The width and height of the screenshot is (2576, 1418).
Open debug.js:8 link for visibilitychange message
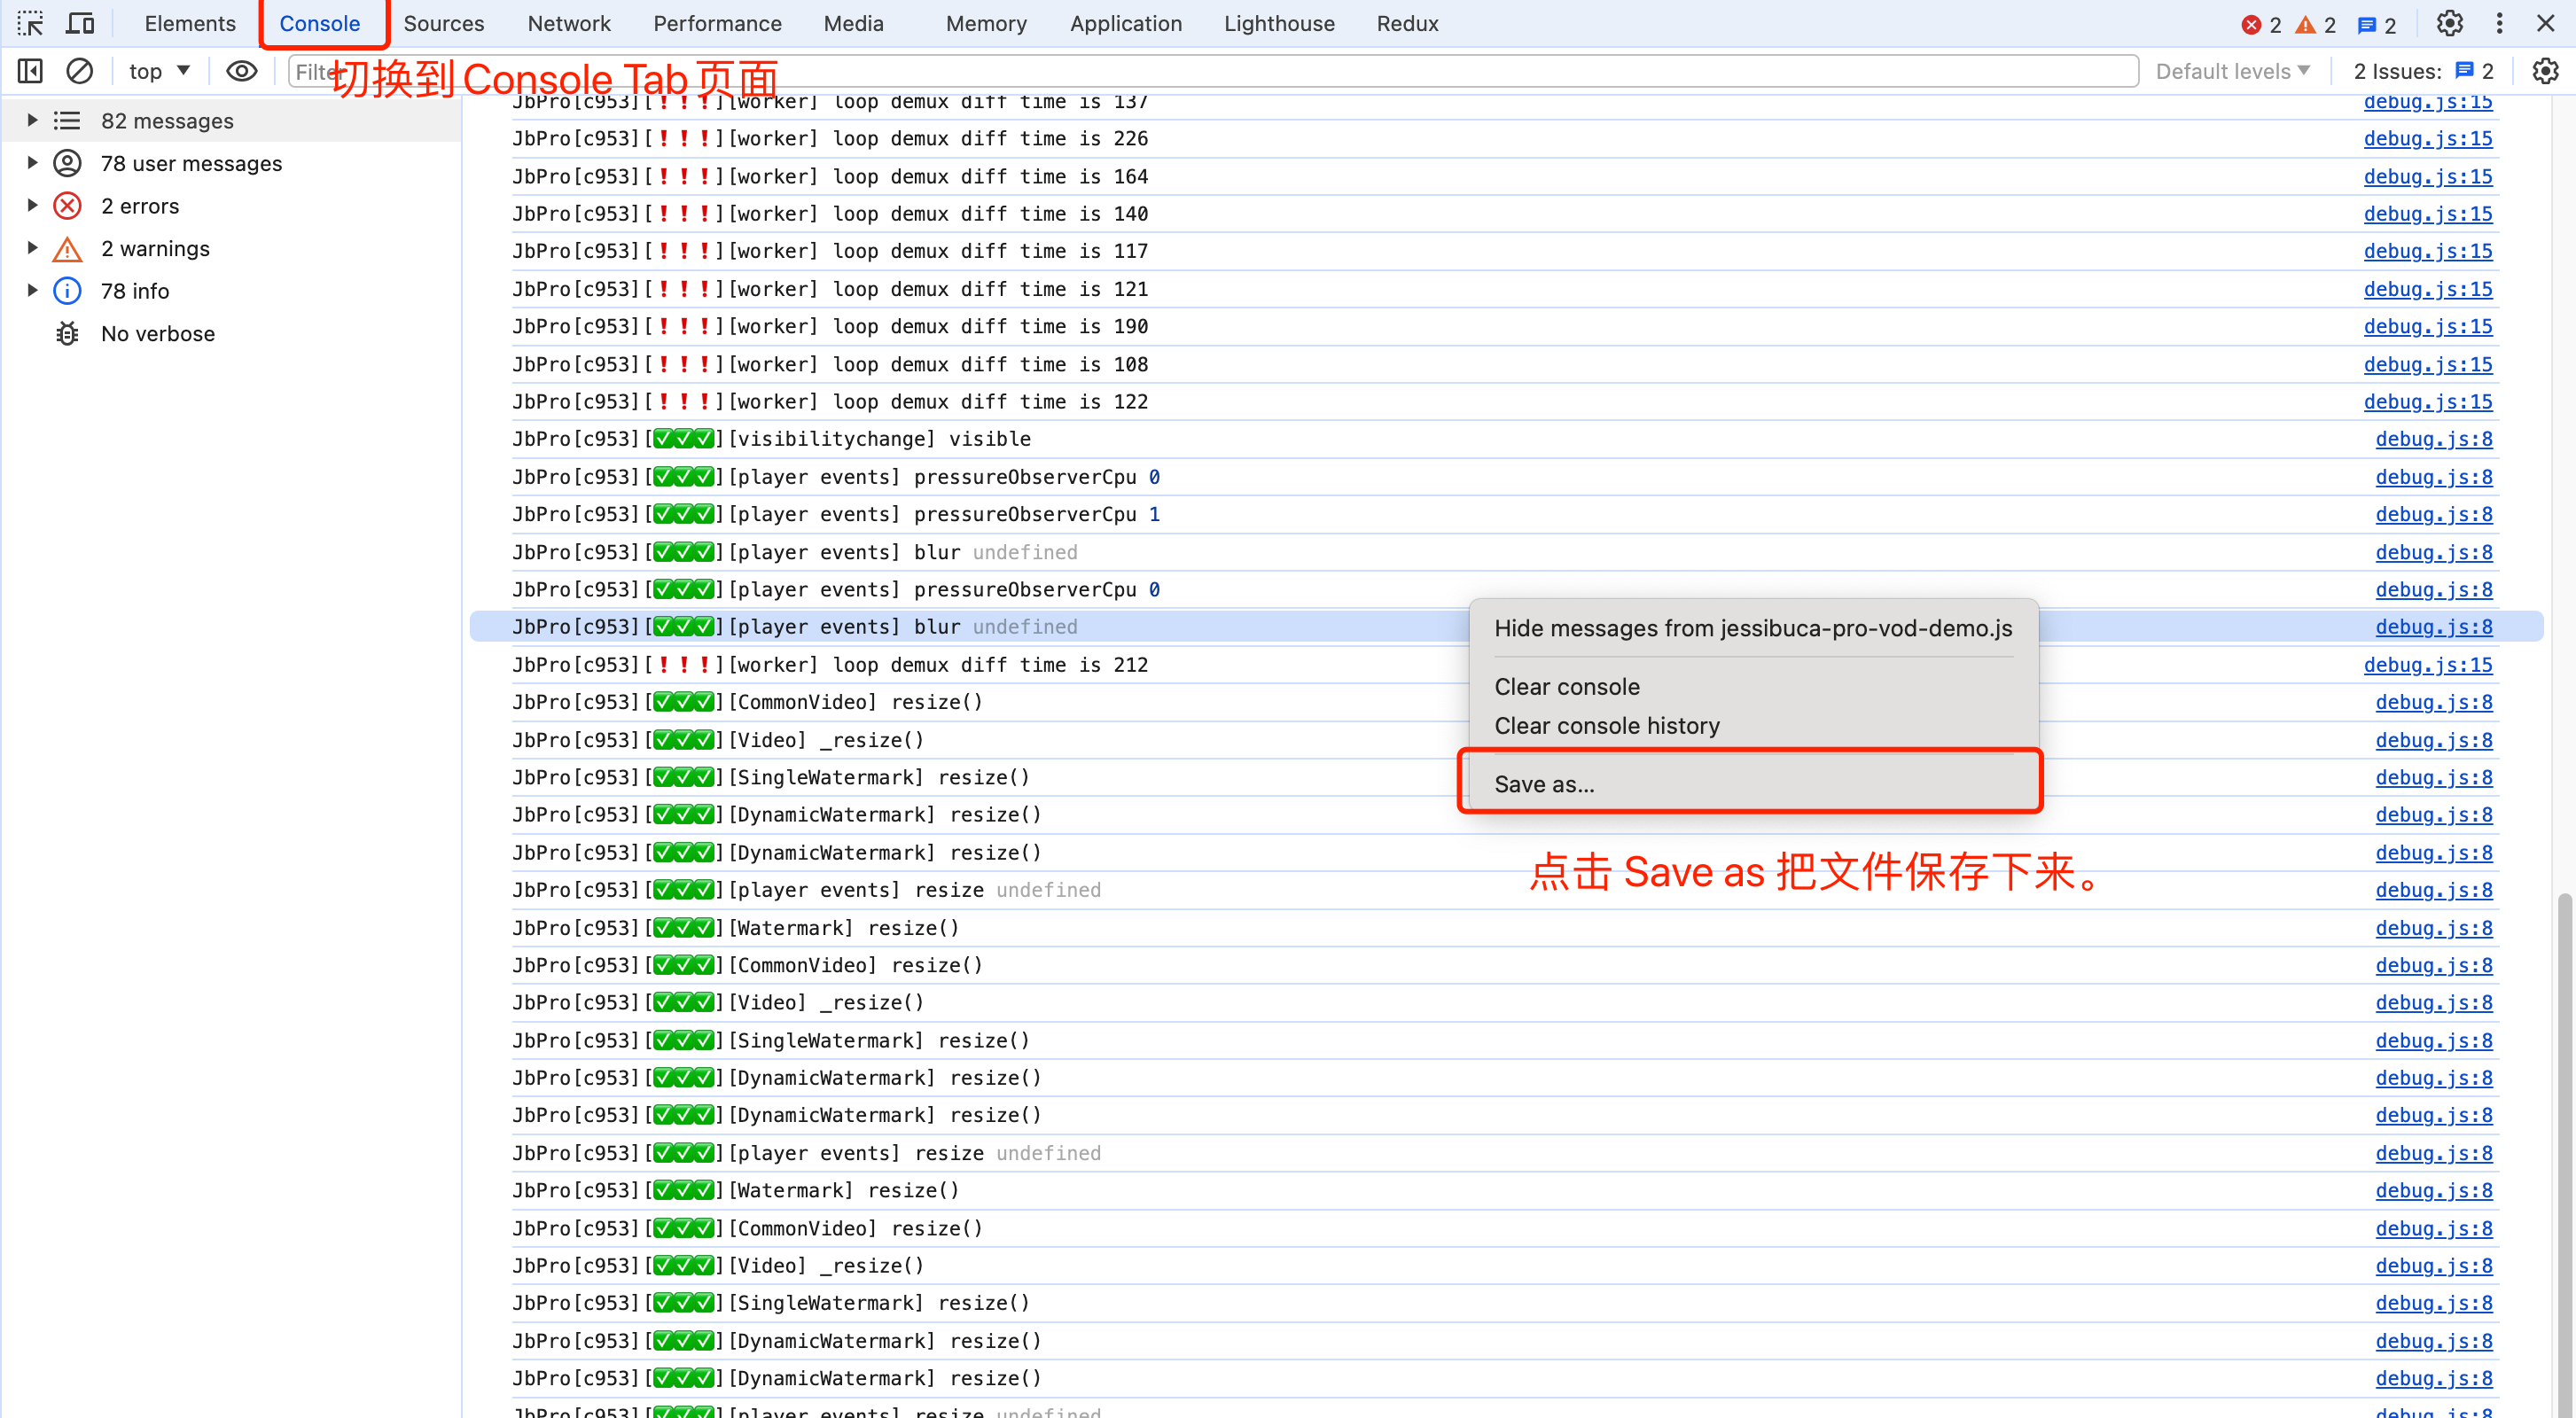click(2433, 438)
